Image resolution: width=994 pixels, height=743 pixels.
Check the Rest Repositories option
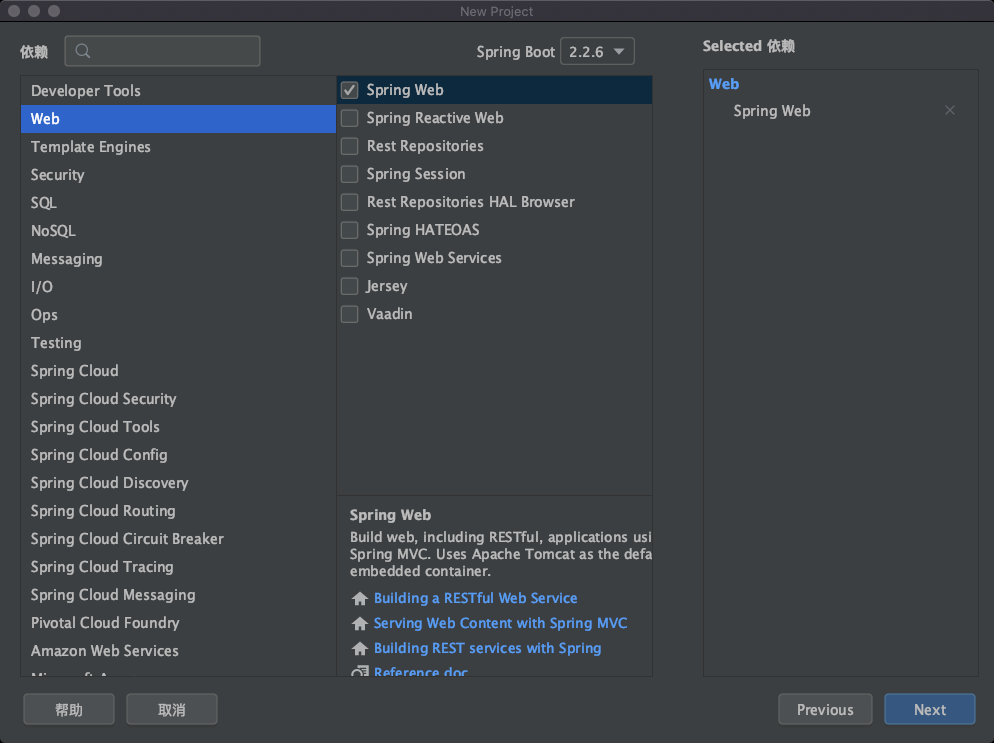point(350,146)
